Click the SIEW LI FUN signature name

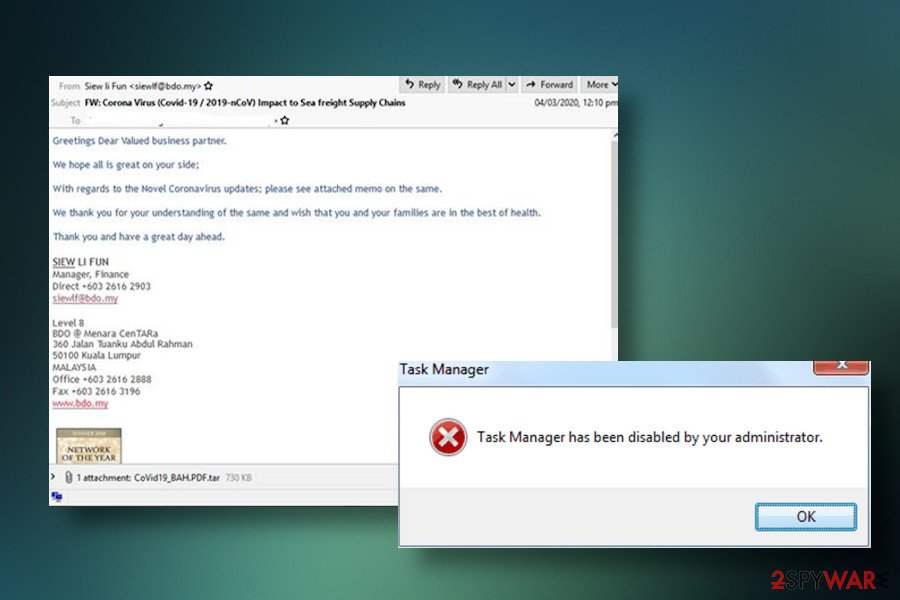80,262
